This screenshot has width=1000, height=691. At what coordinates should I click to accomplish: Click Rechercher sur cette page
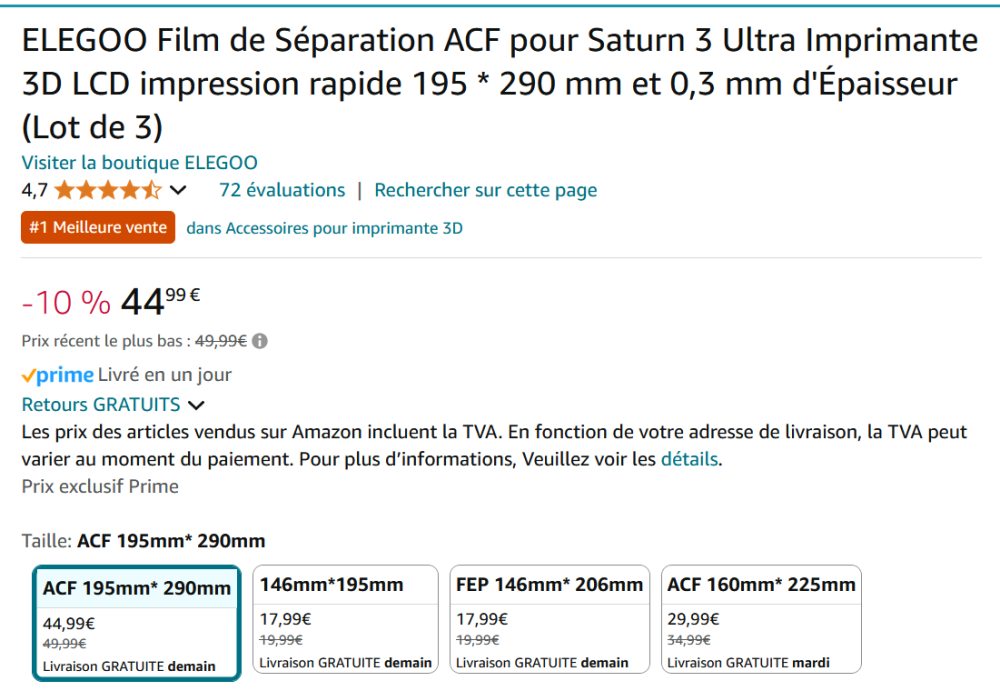pos(485,190)
